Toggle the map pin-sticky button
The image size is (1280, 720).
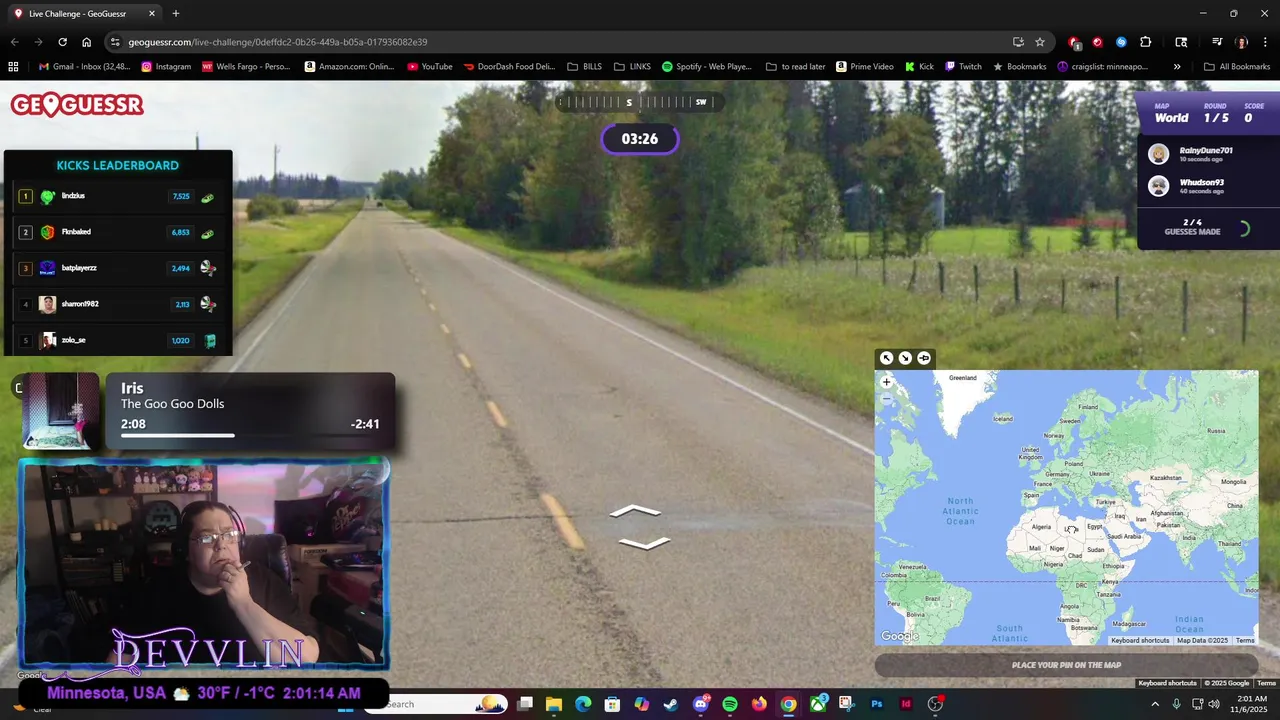(924, 358)
